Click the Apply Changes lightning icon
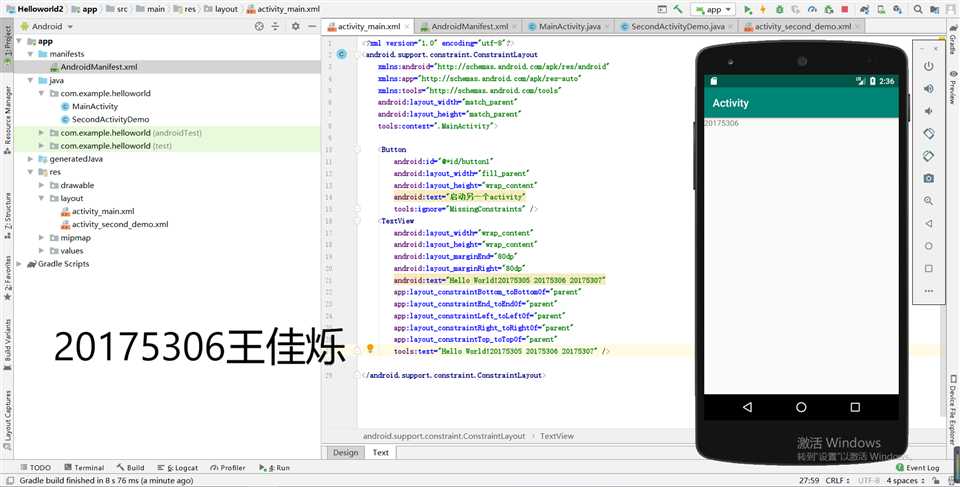Image resolution: width=960 pixels, height=487 pixels. (x=763, y=9)
